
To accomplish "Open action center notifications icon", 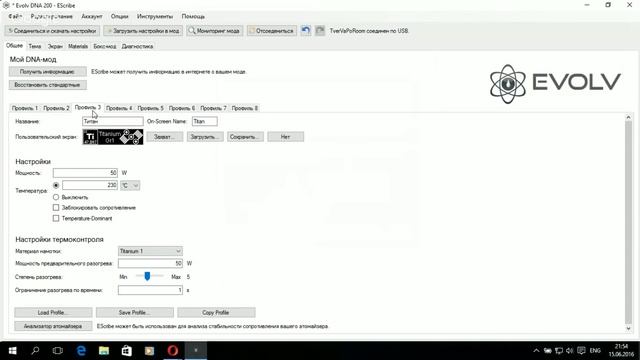I will point(581,351).
